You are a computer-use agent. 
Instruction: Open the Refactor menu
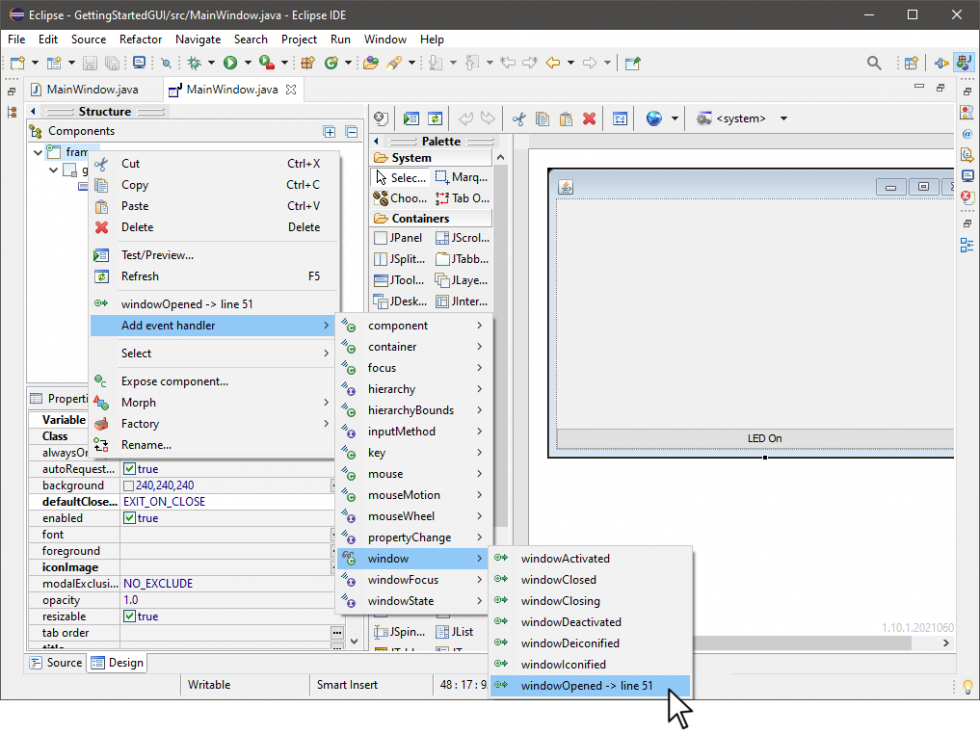pos(141,39)
